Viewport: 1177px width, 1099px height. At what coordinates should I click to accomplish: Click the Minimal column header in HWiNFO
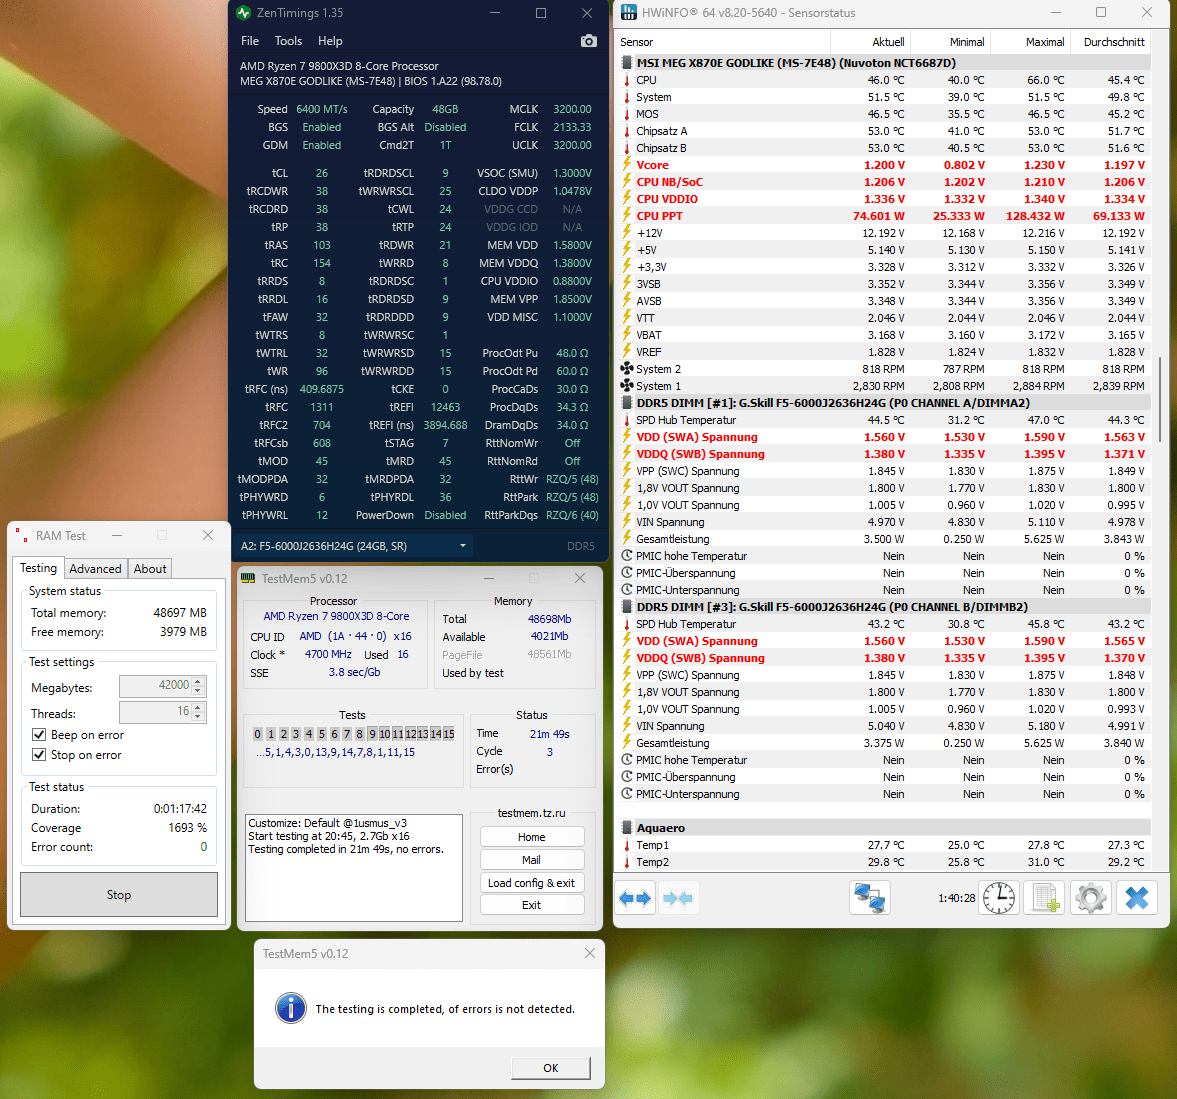click(x=951, y=42)
